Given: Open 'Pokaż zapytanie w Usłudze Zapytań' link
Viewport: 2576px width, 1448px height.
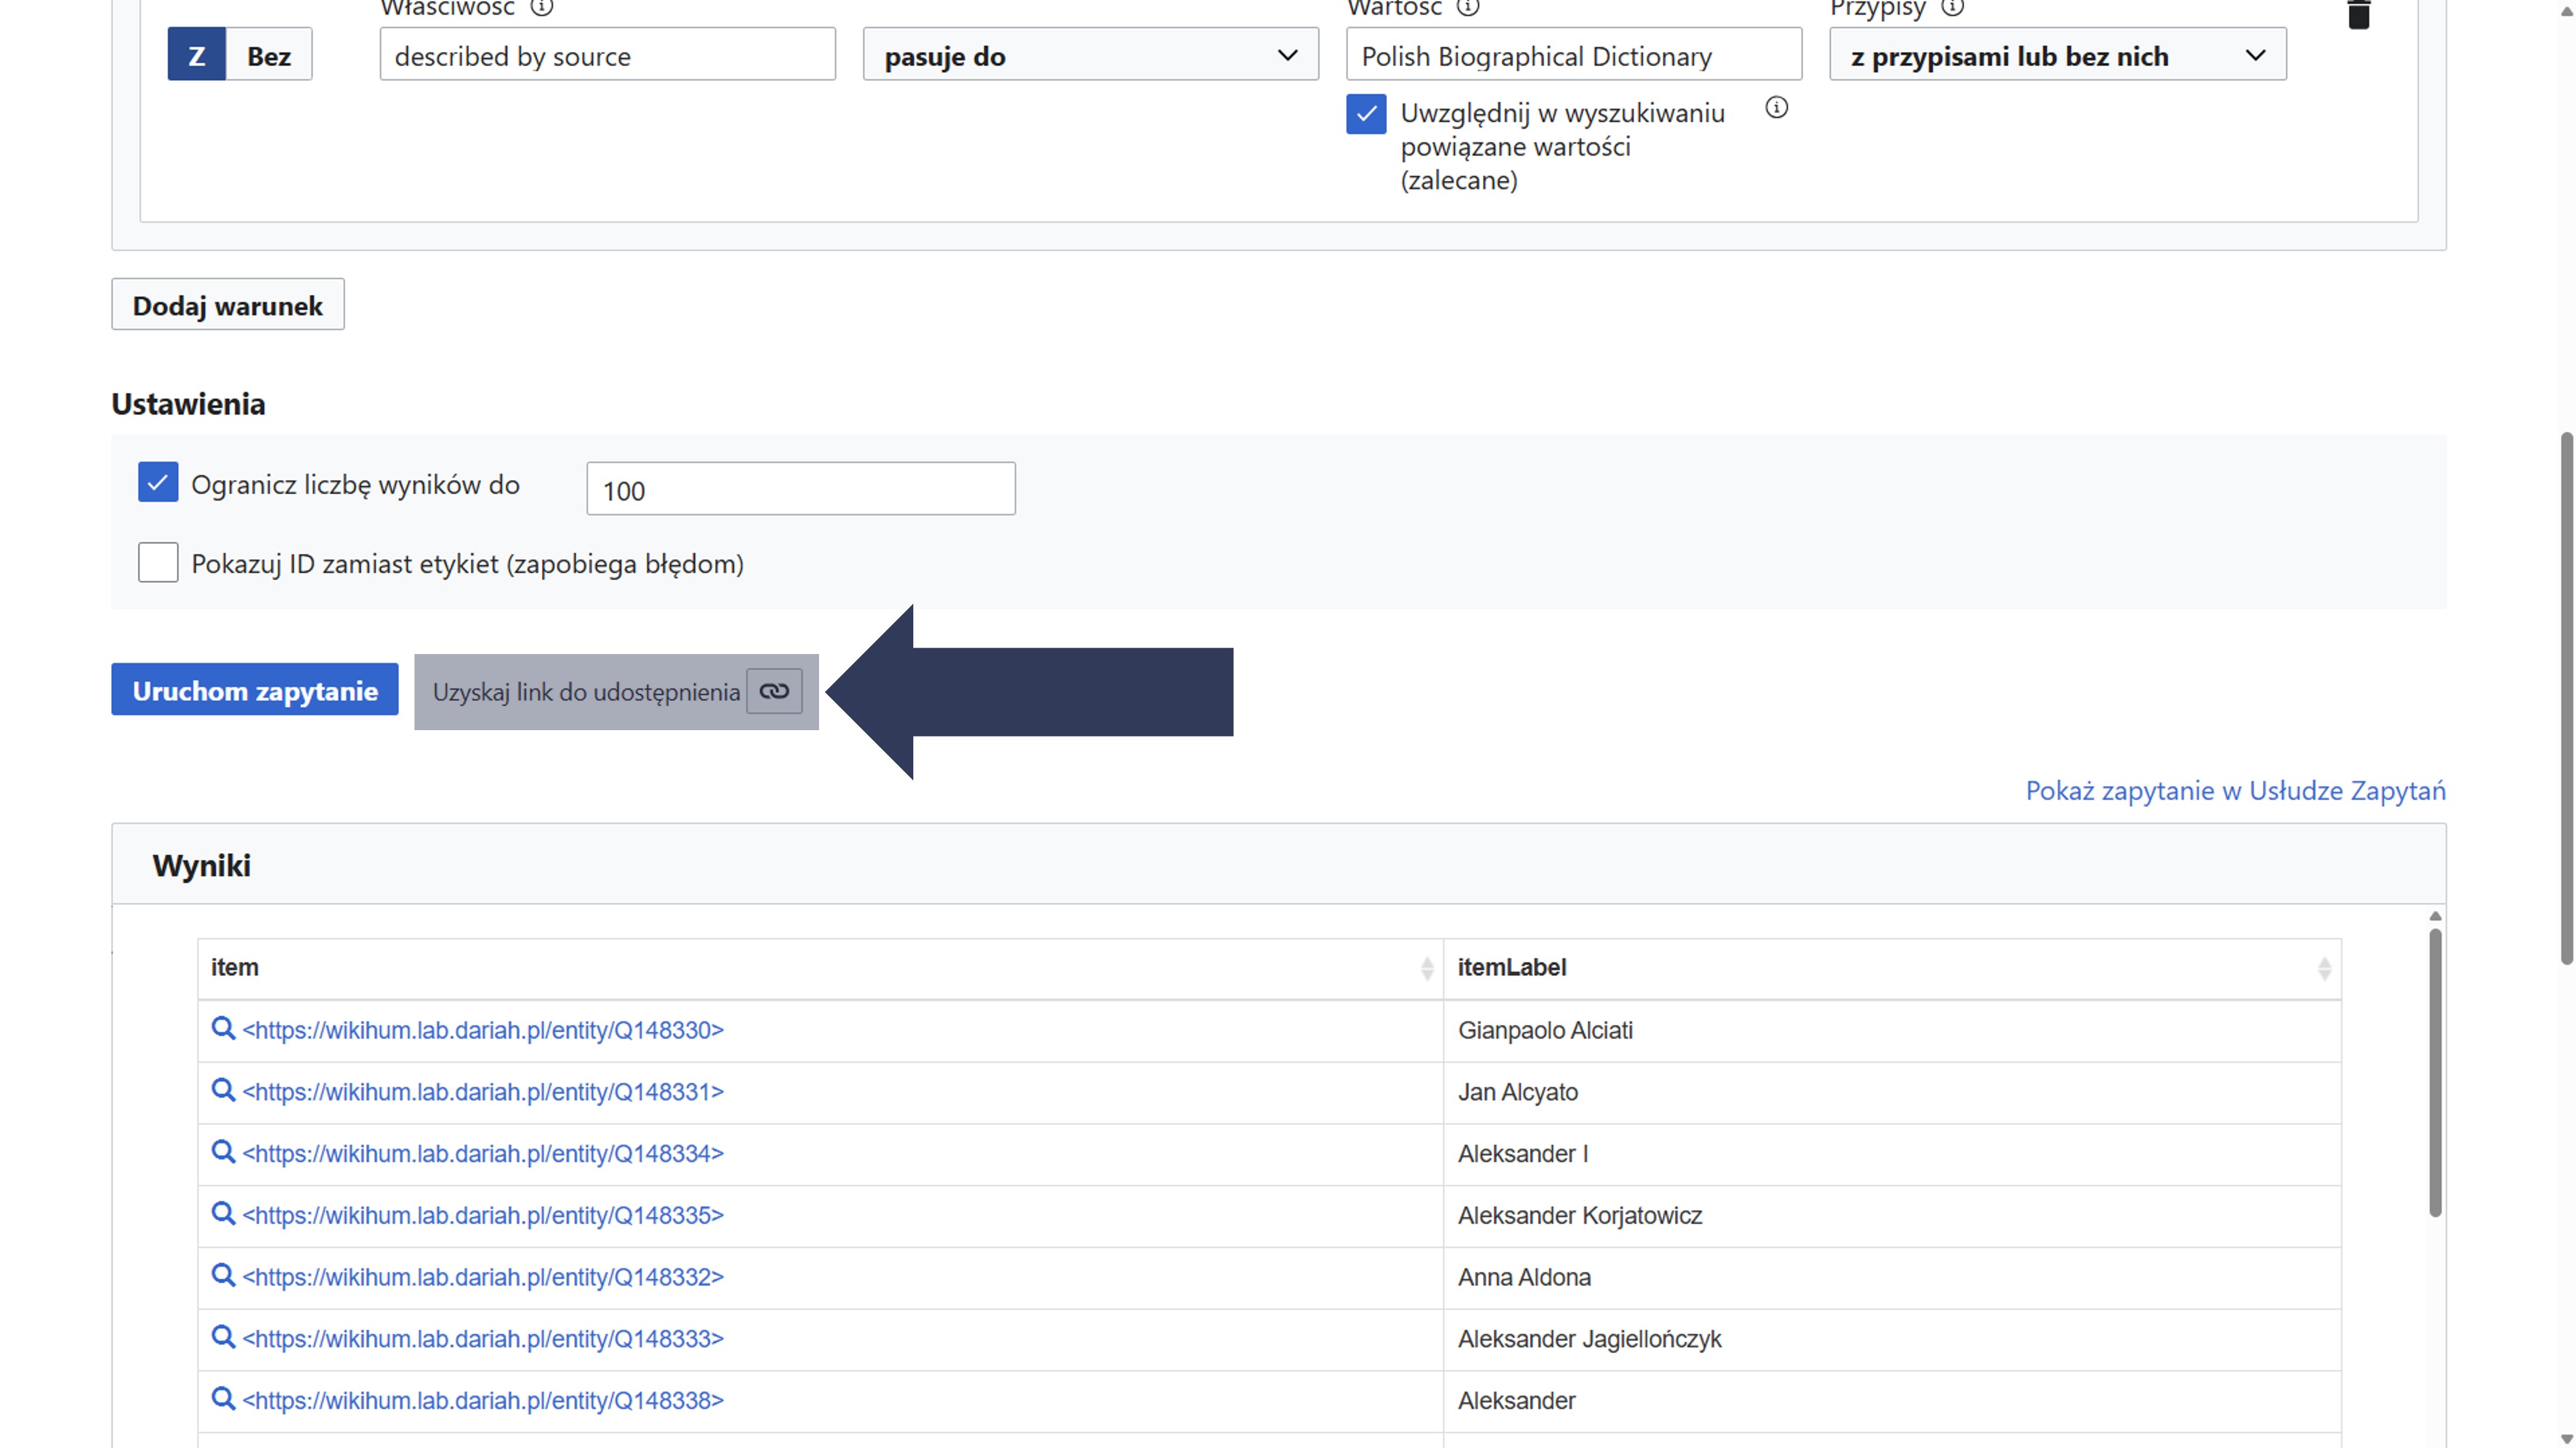Looking at the screenshot, I should pos(2235,790).
